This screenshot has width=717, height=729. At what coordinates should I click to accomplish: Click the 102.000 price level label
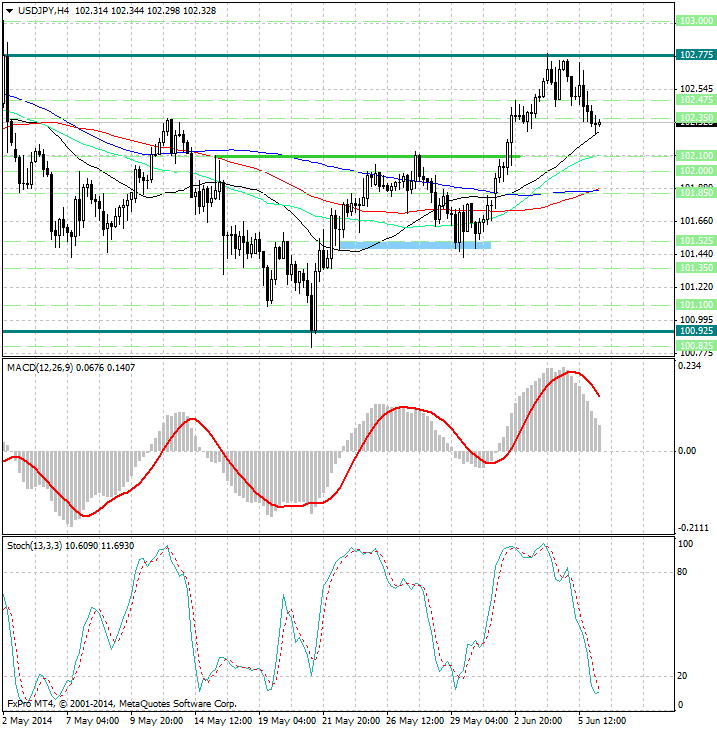(696, 171)
